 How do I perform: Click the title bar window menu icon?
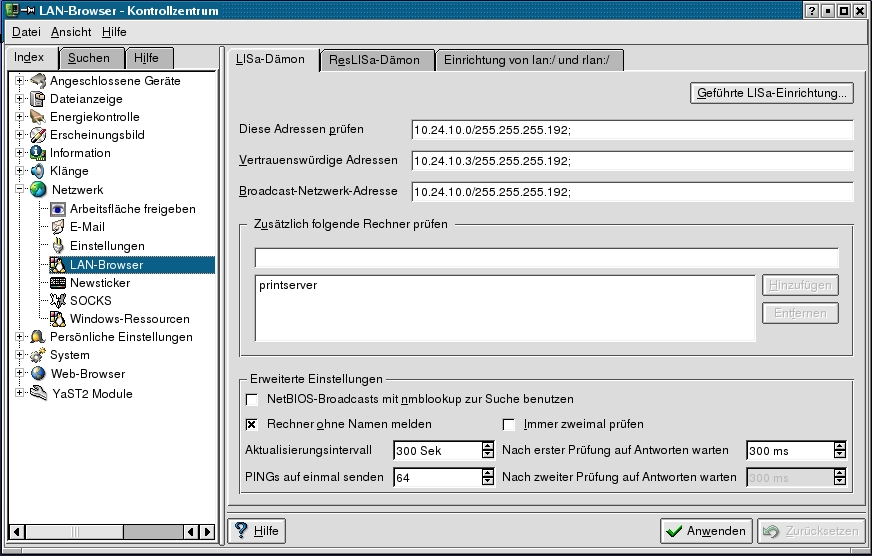pos(11,10)
